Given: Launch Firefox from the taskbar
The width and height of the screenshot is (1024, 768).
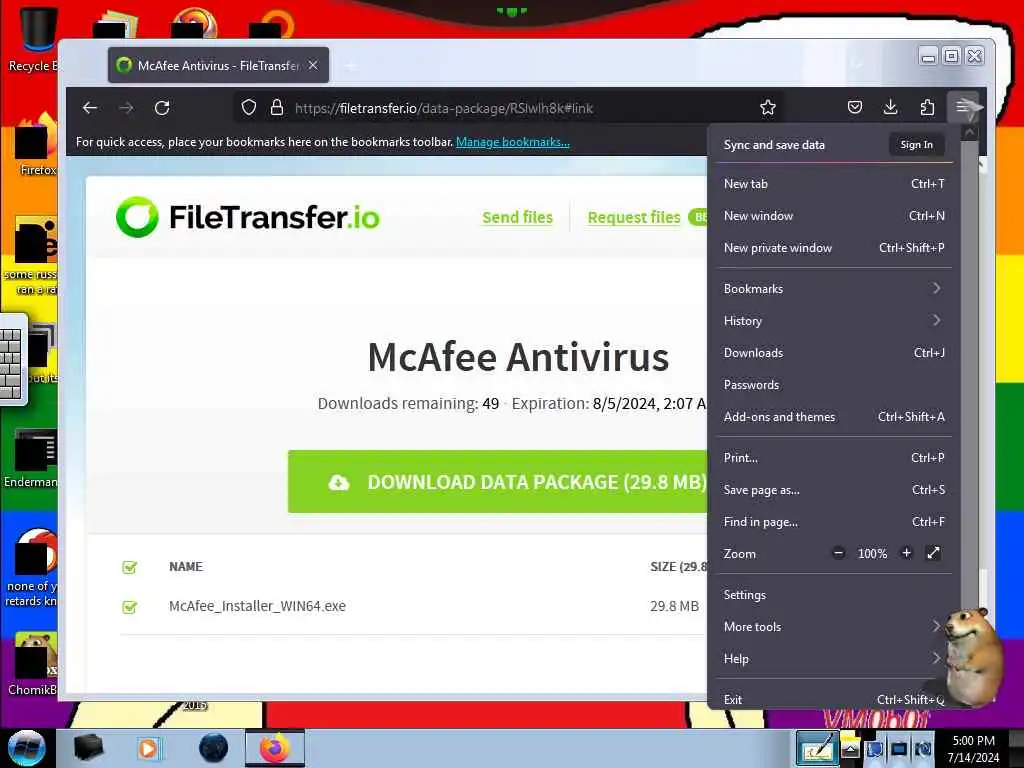Looking at the screenshot, I should (x=275, y=748).
